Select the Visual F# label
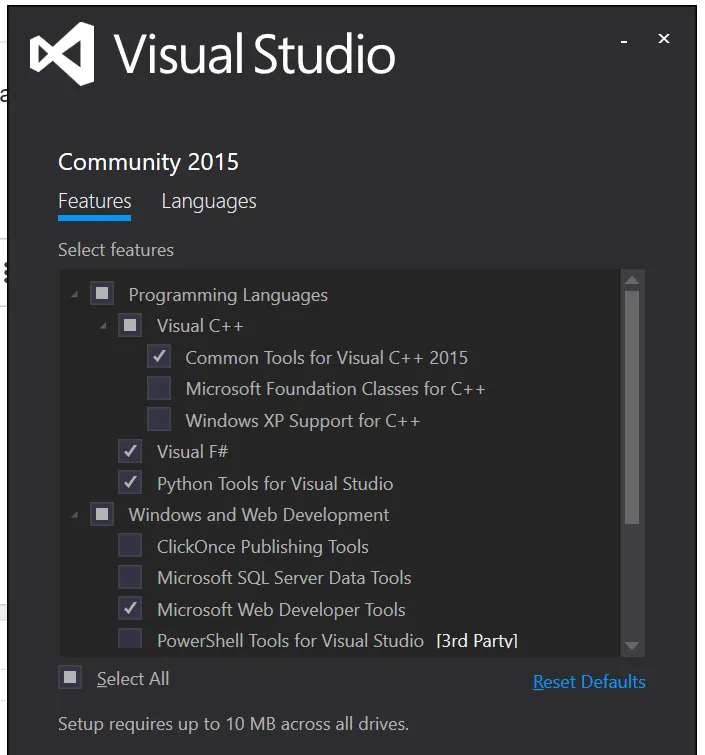705x755 pixels. pos(192,452)
